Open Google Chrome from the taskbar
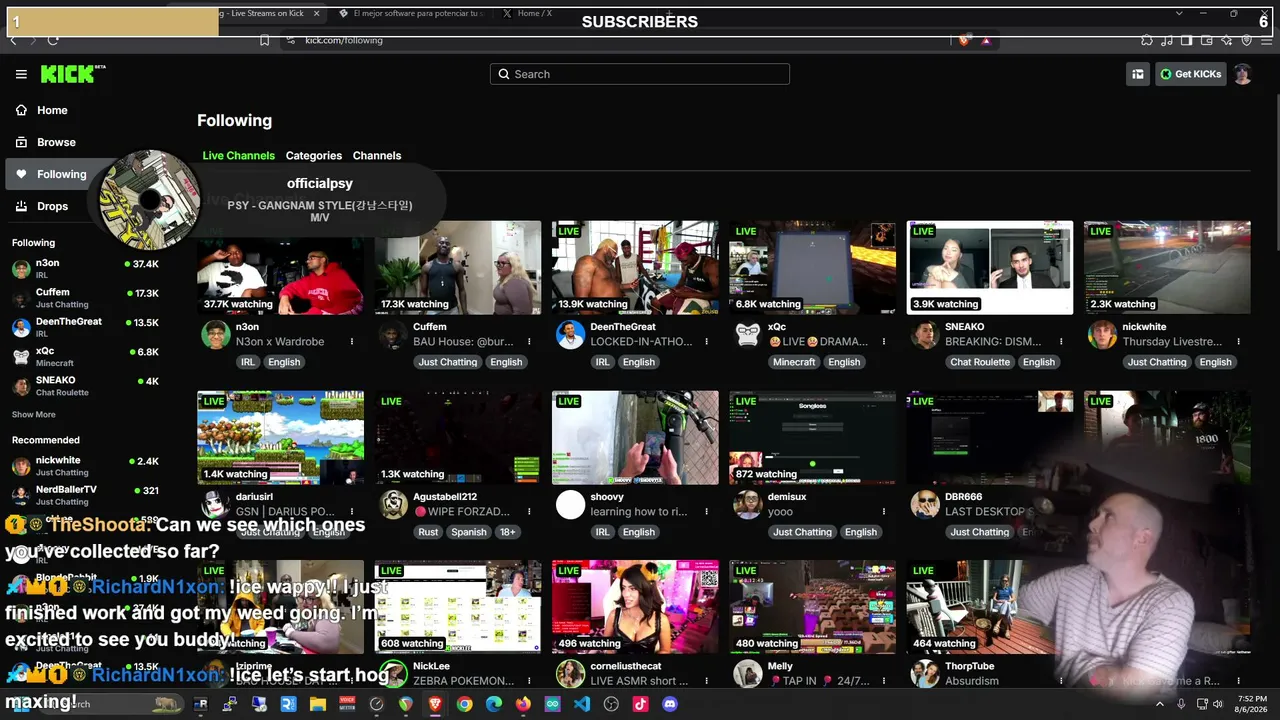Screen dimensions: 1280x720 (465, 704)
